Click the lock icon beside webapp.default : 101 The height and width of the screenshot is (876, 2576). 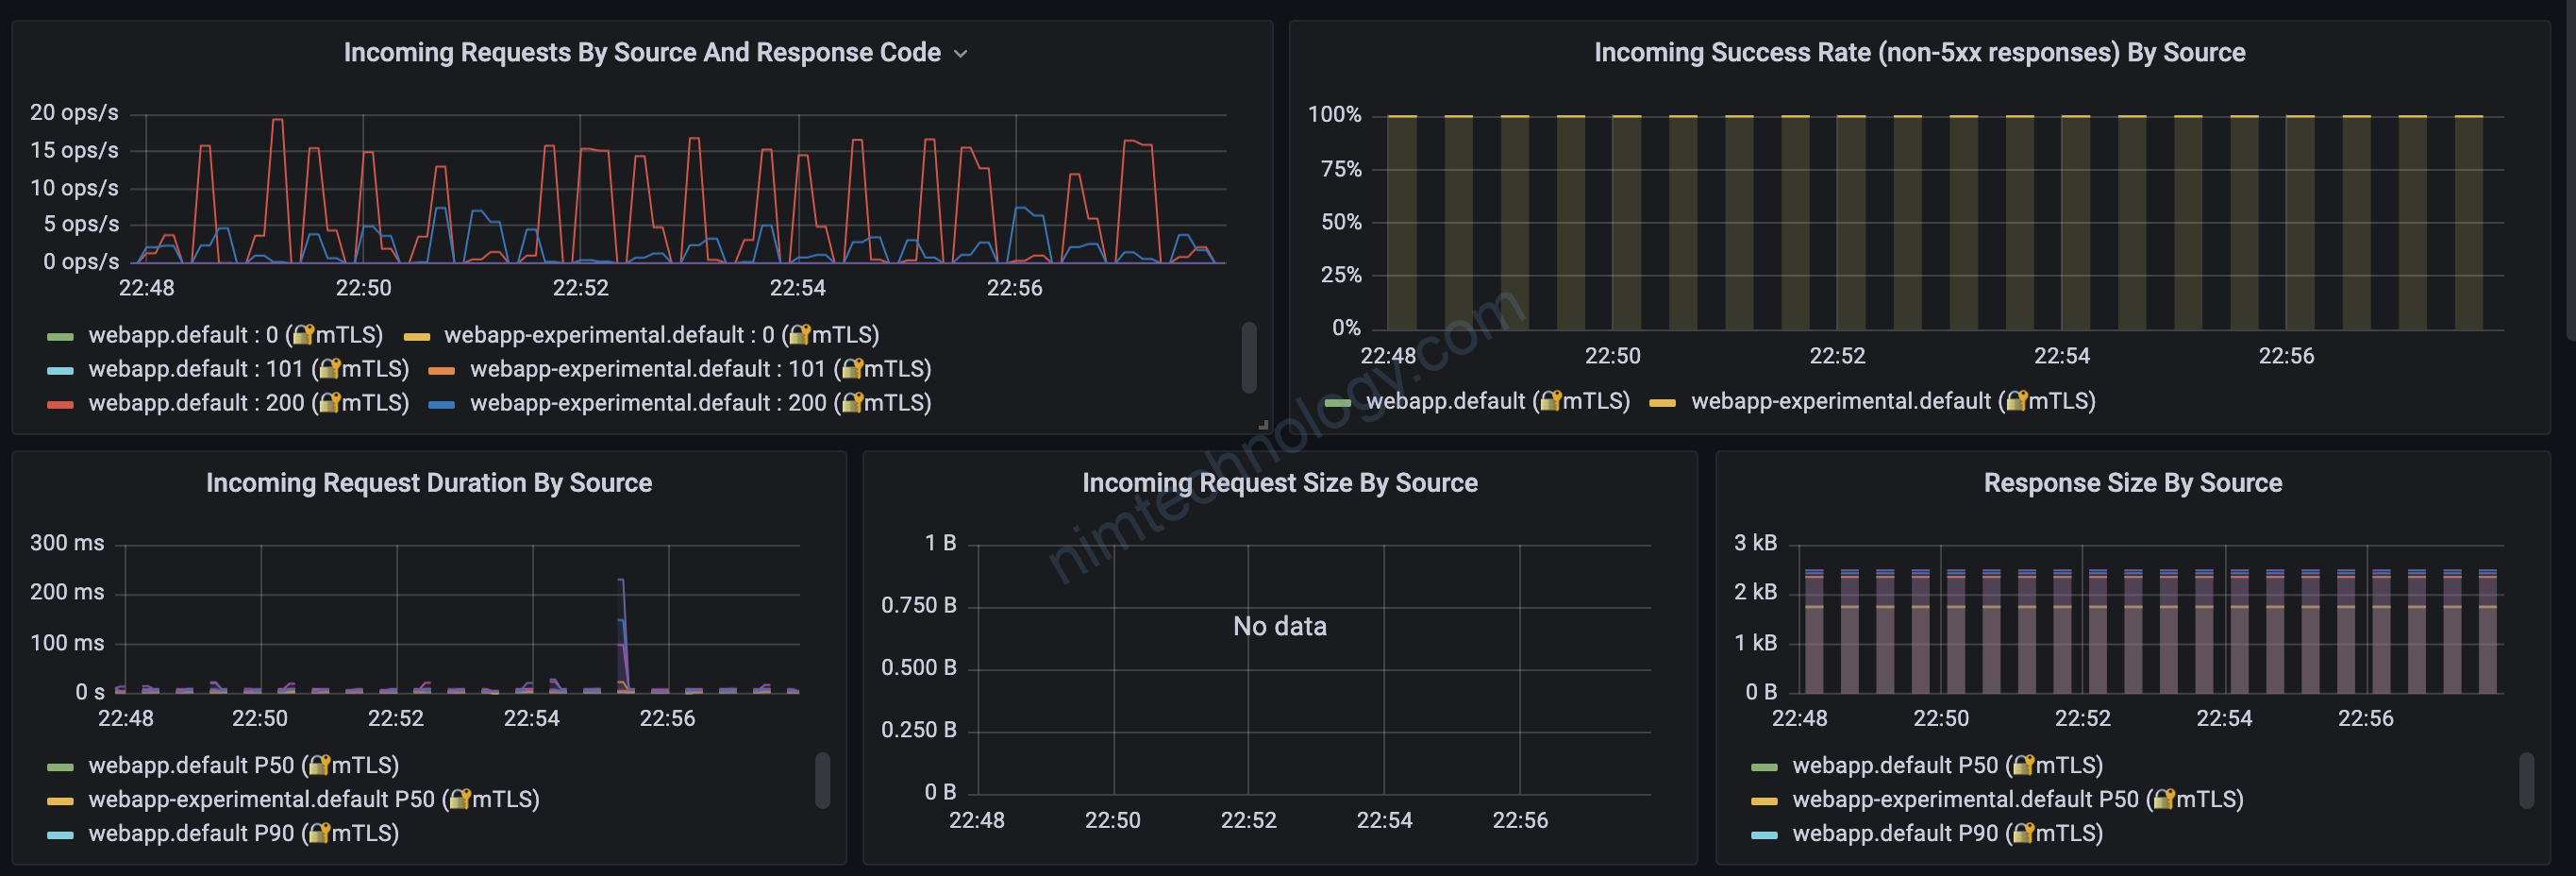coord(330,369)
